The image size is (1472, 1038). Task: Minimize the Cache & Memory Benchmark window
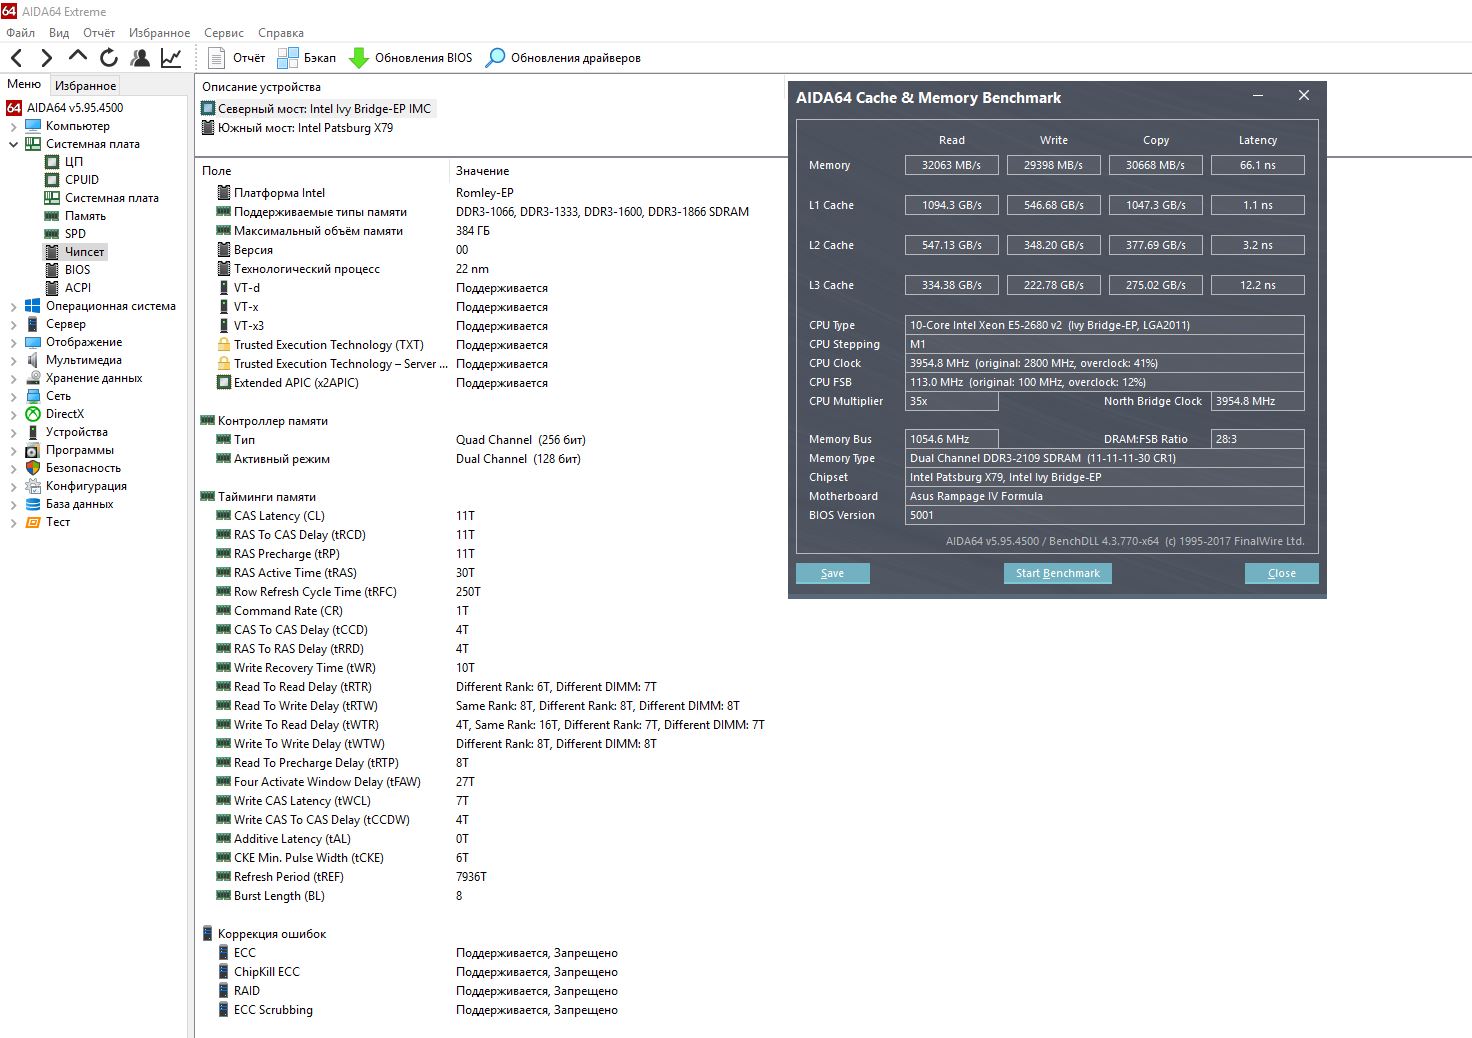point(1258,96)
